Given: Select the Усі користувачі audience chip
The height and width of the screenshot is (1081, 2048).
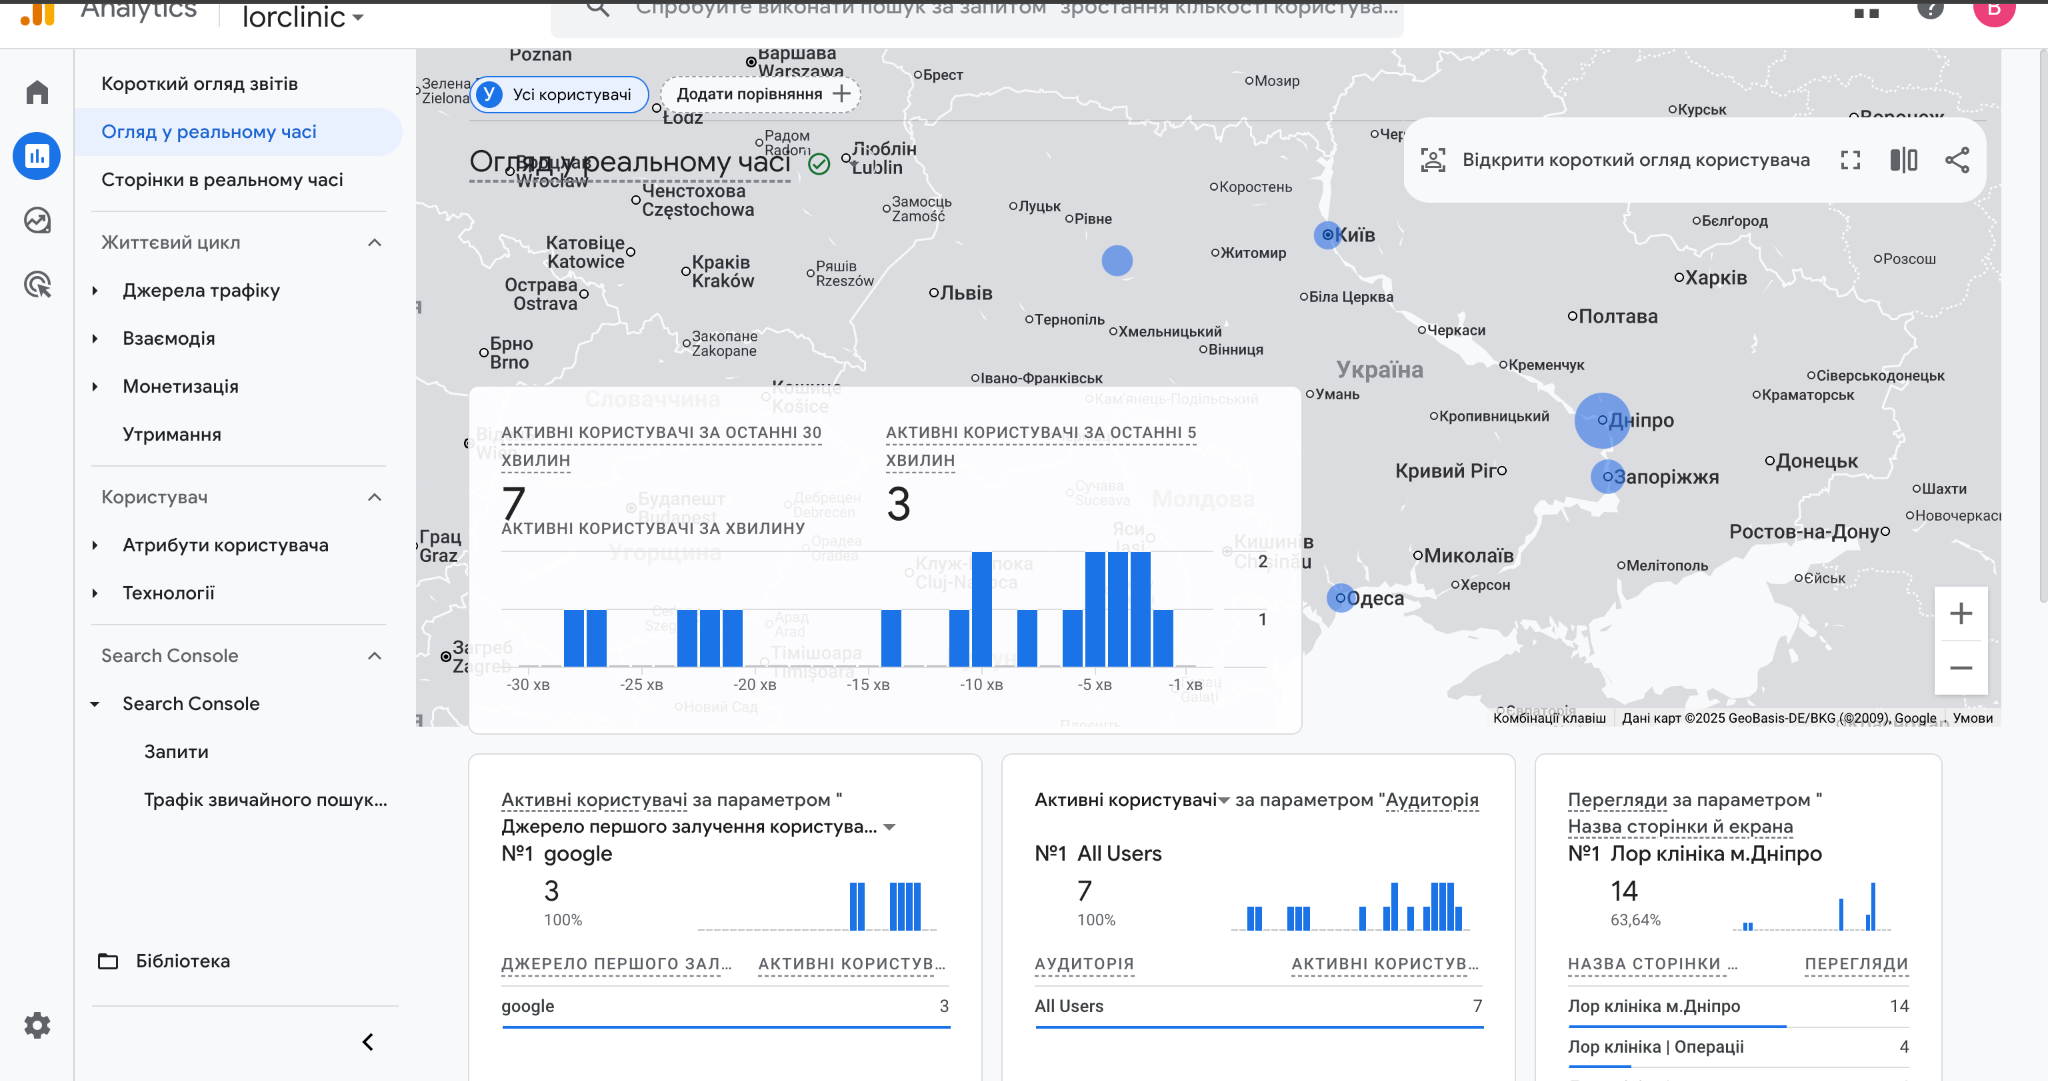Looking at the screenshot, I should pos(559,94).
